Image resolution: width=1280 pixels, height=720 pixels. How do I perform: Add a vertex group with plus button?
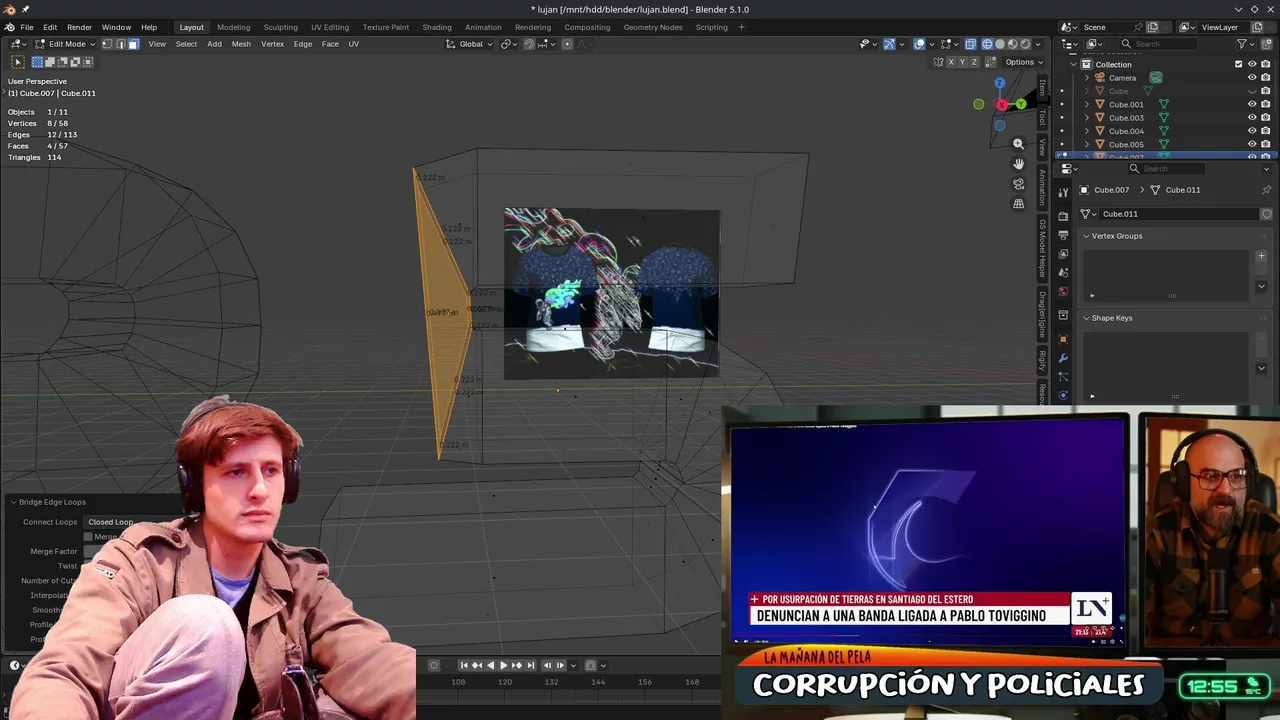pyautogui.click(x=1261, y=257)
